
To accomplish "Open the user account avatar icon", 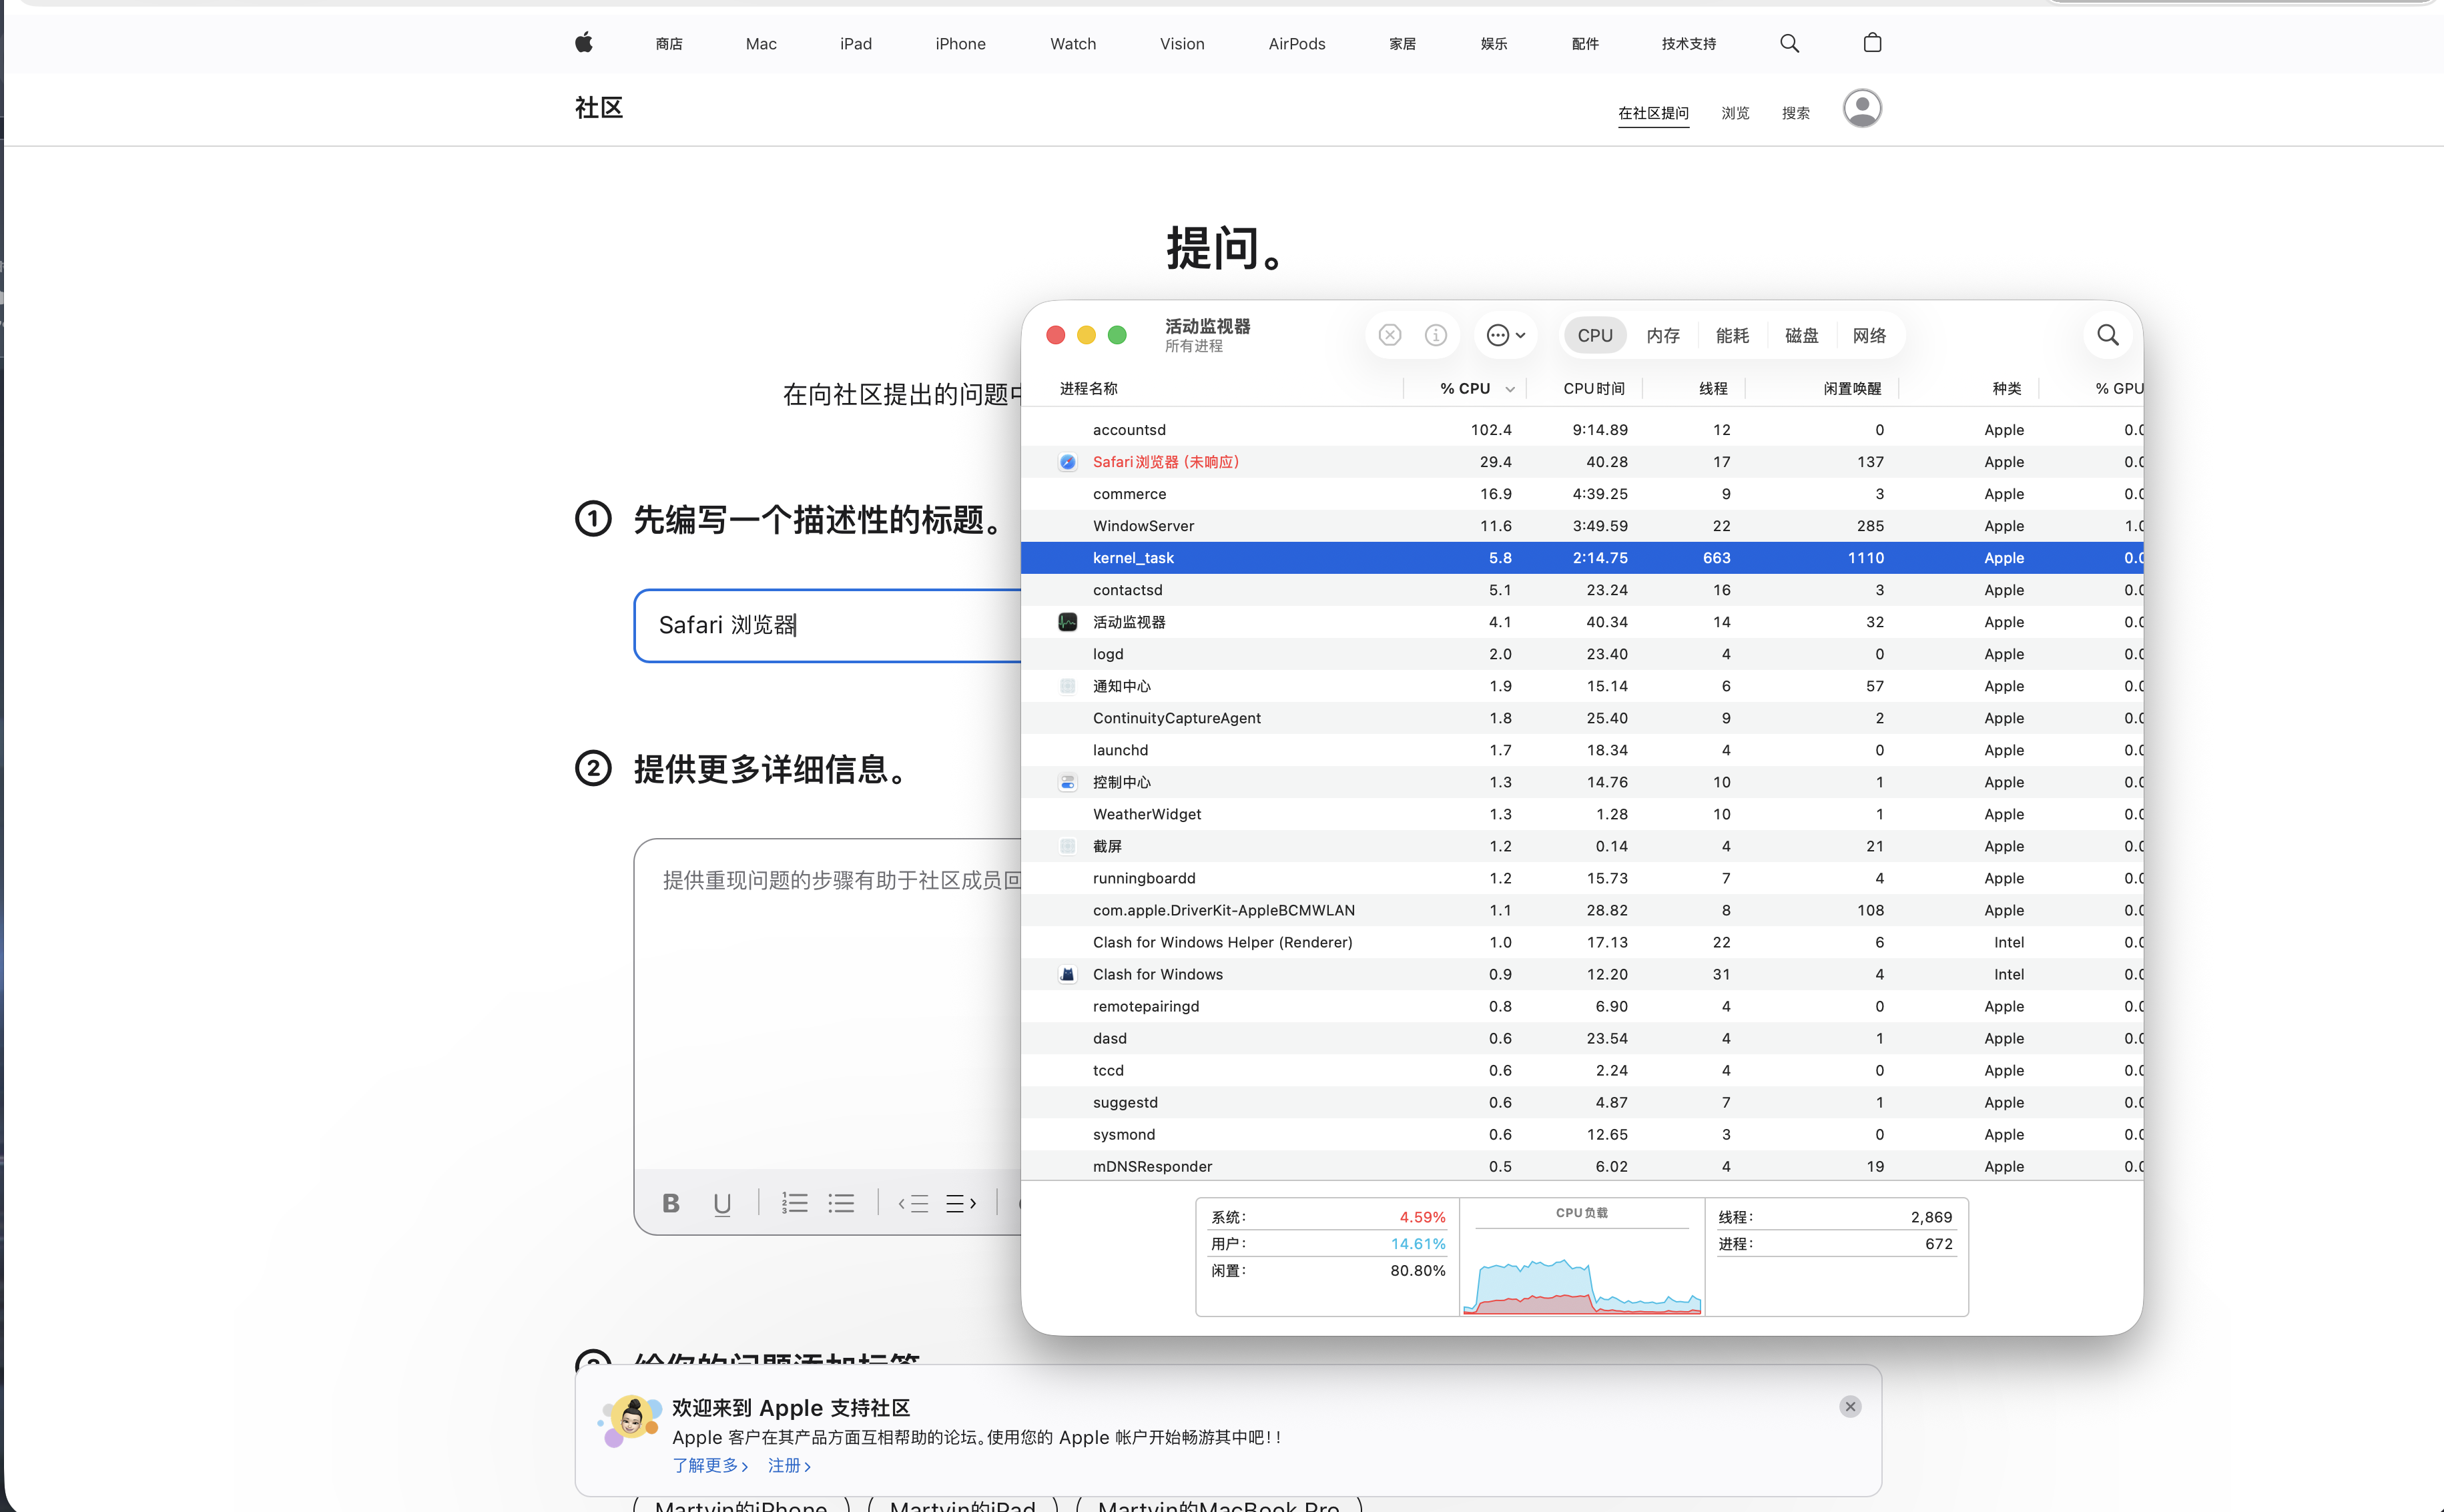I will [1861, 108].
